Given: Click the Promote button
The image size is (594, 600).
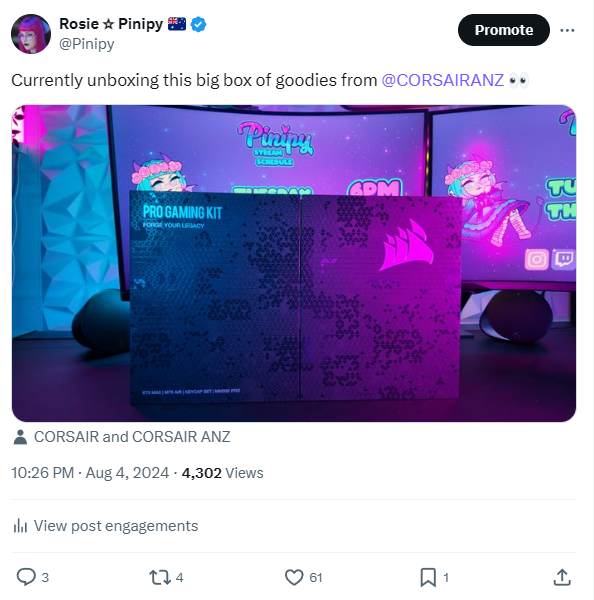Looking at the screenshot, I should (504, 30).
